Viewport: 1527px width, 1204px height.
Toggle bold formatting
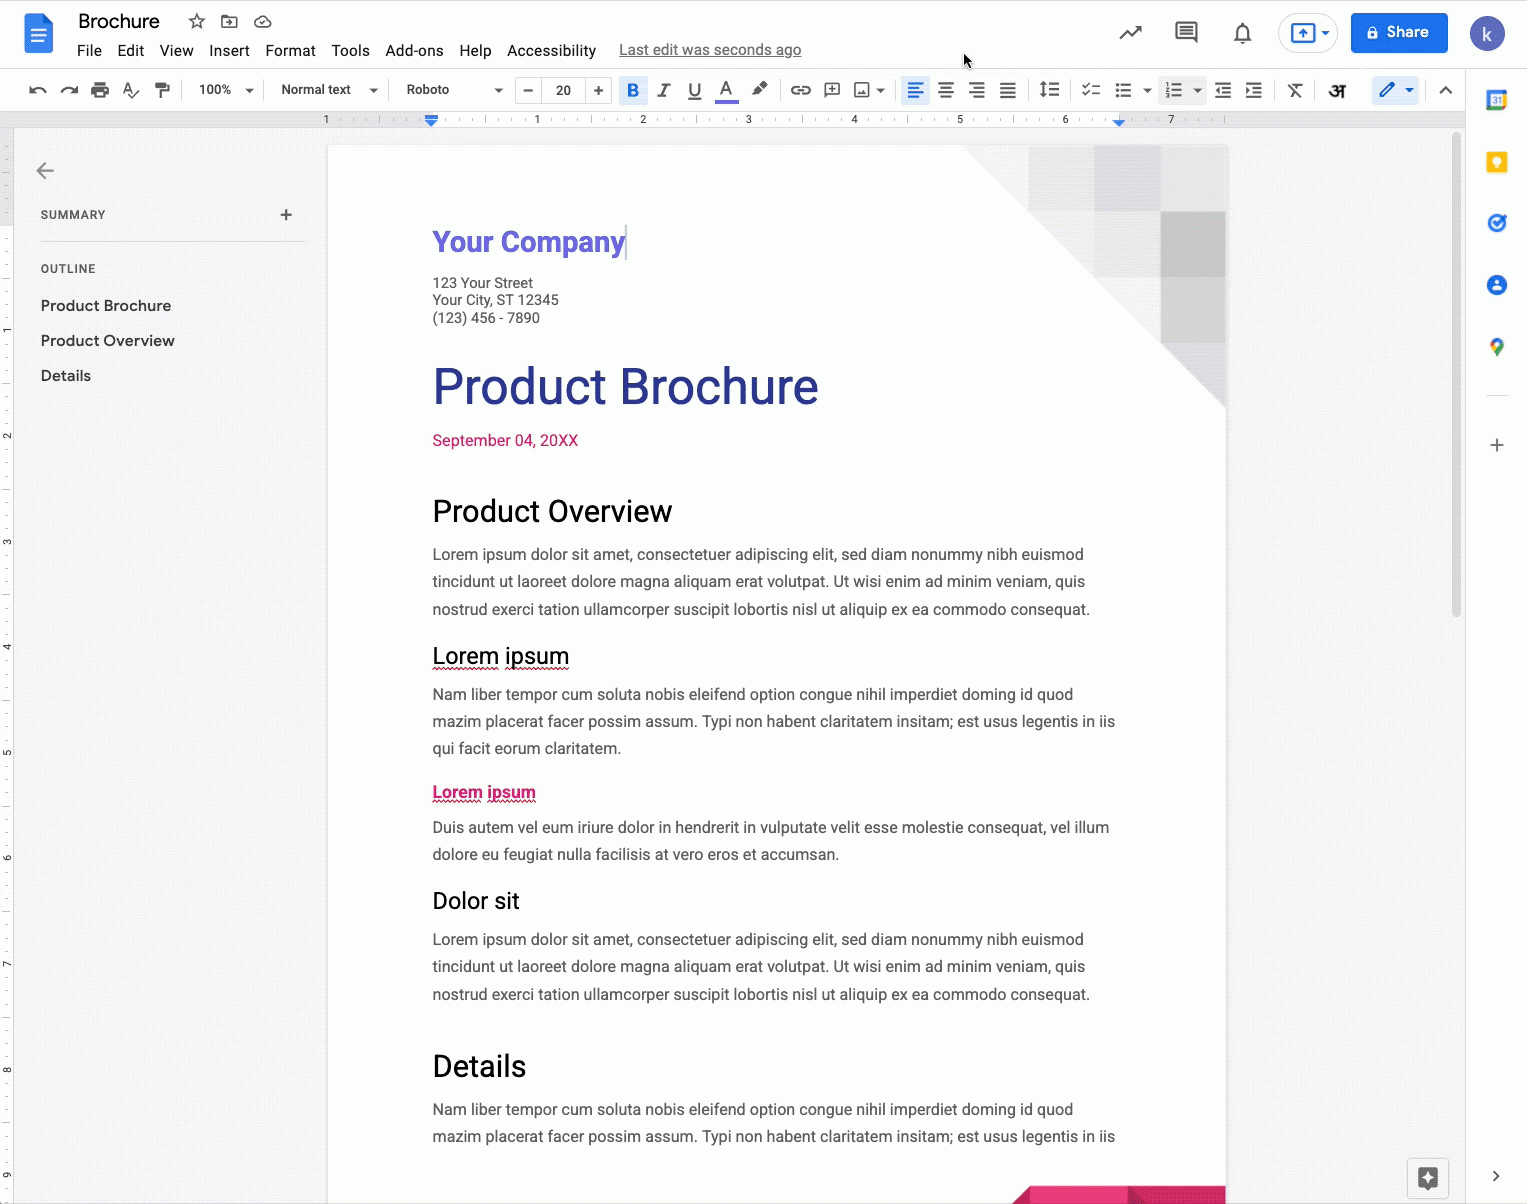pos(632,90)
